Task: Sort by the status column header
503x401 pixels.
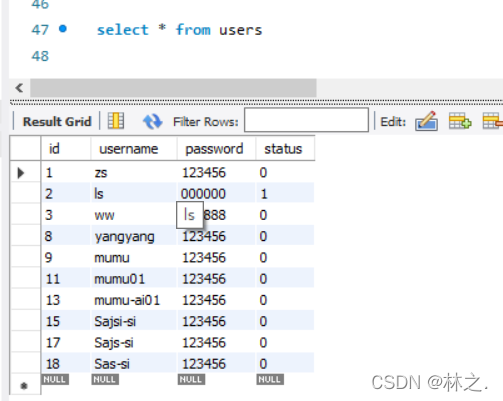Action: coord(285,149)
